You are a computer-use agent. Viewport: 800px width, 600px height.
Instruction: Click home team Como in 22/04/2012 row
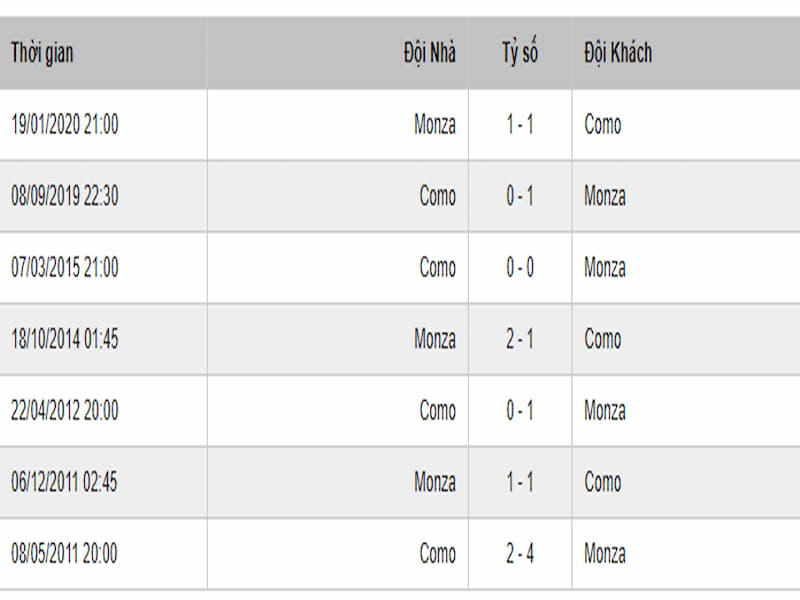[437, 410]
